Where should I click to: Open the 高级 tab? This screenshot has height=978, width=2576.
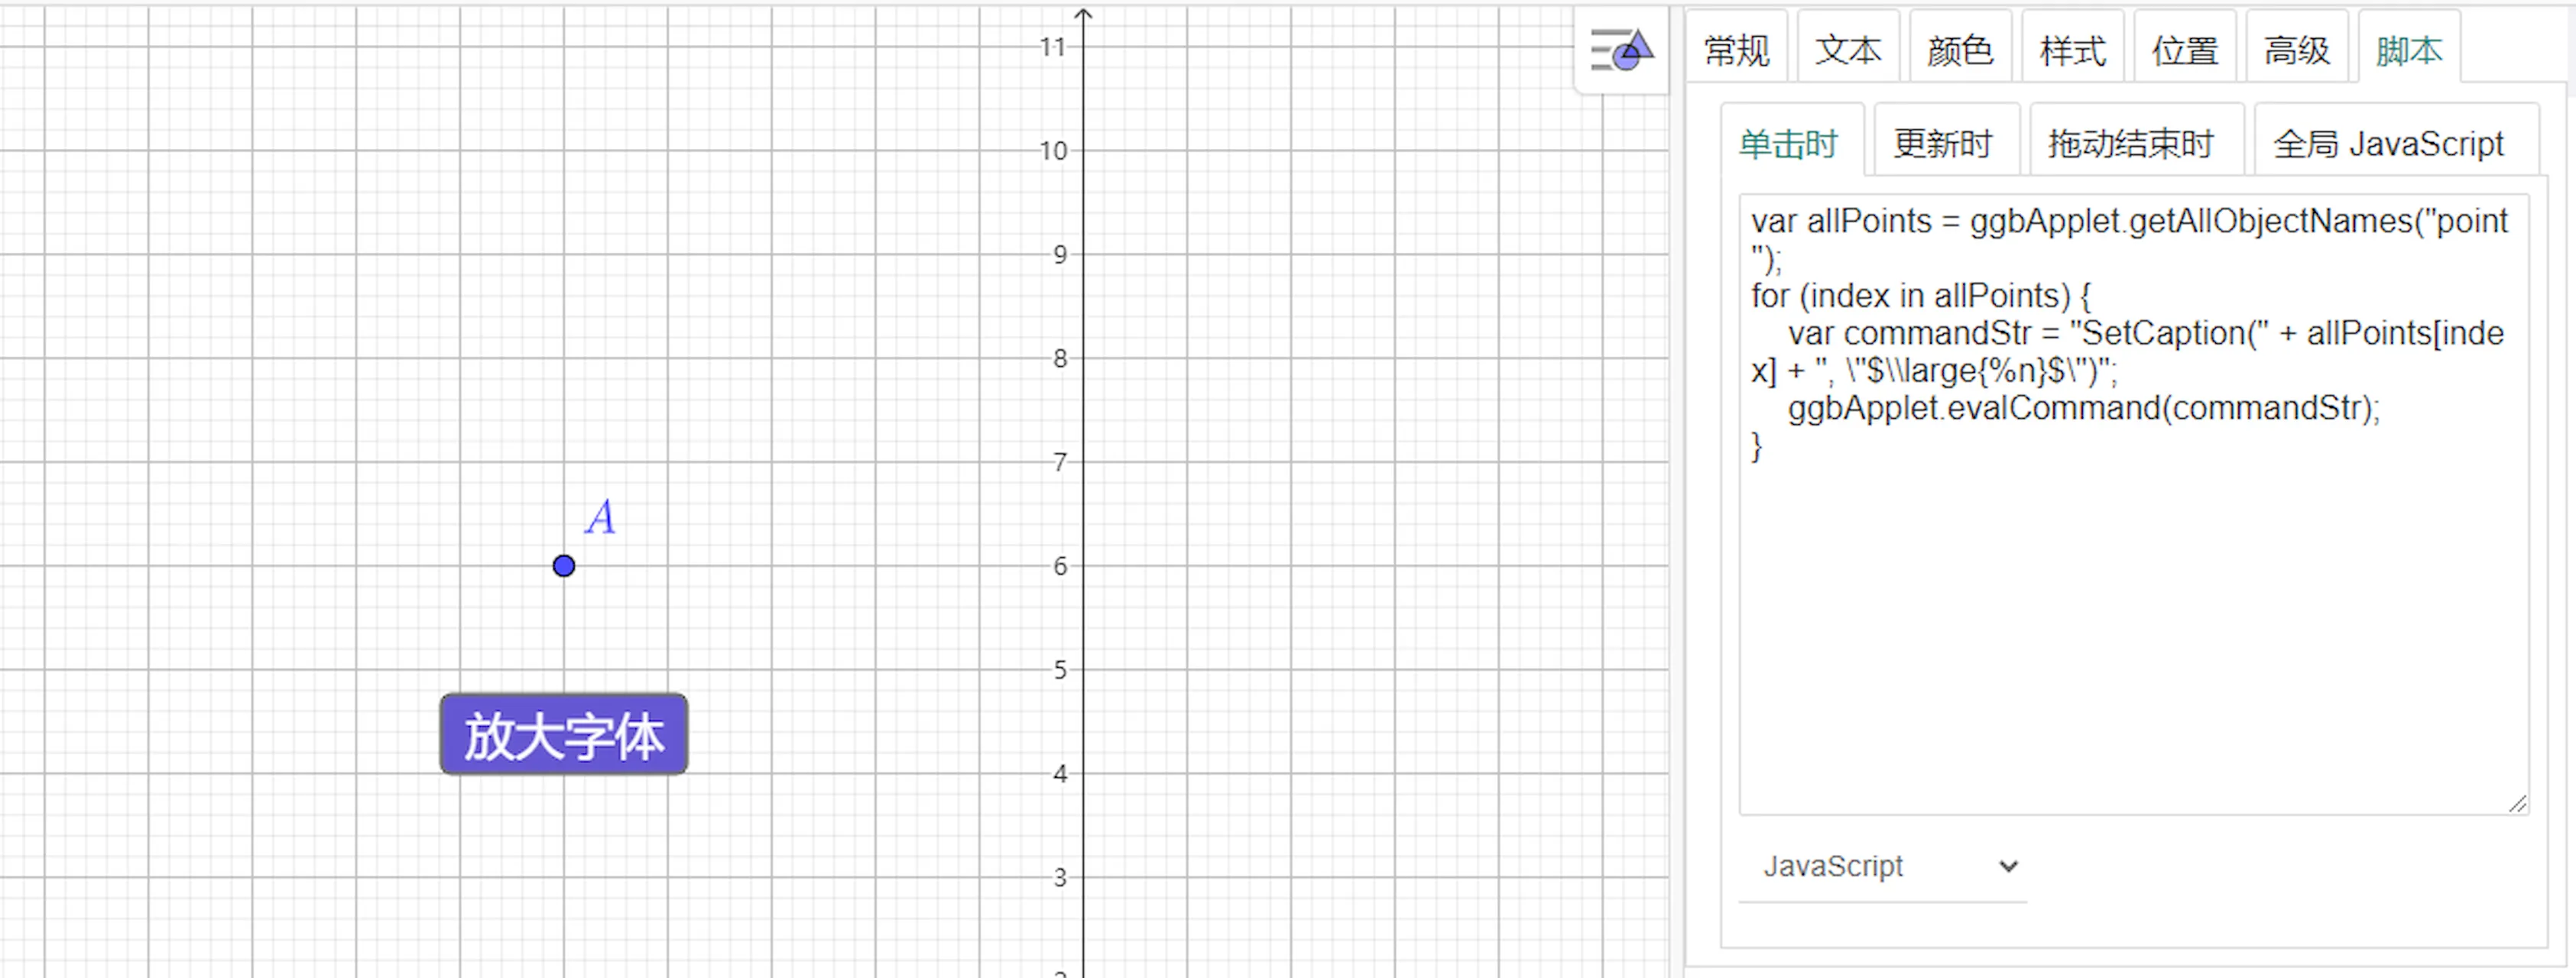point(2296,50)
